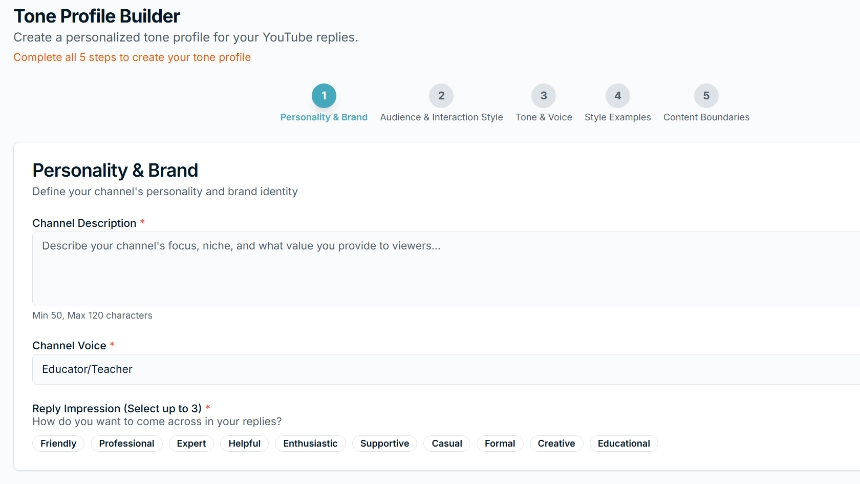This screenshot has width=860, height=484.
Task: Choose the Formal impression chip
Action: coord(500,444)
